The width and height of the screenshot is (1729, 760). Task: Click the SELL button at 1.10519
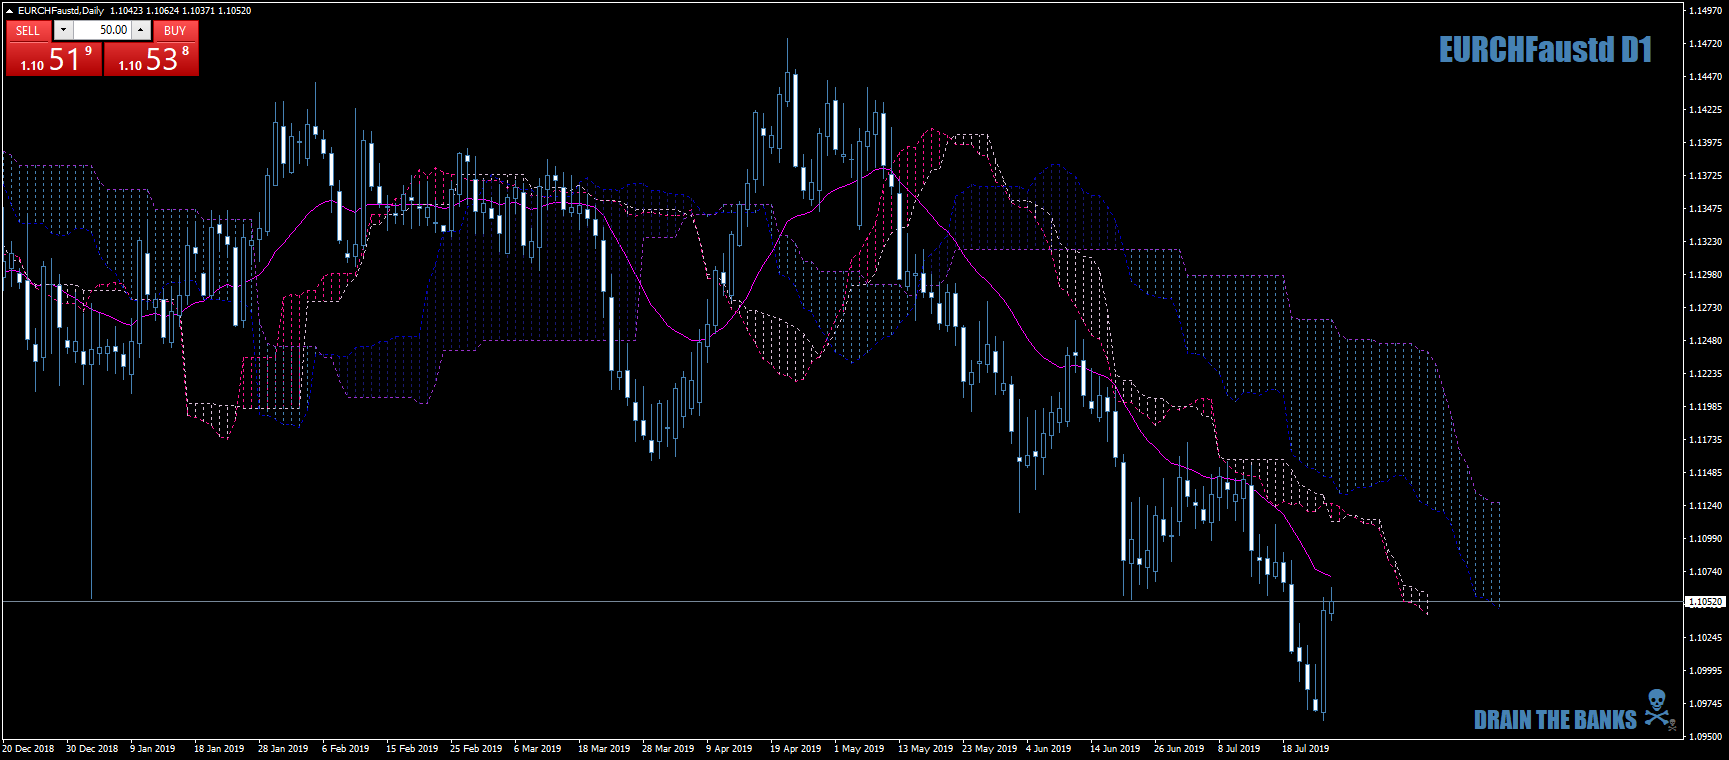click(53, 49)
